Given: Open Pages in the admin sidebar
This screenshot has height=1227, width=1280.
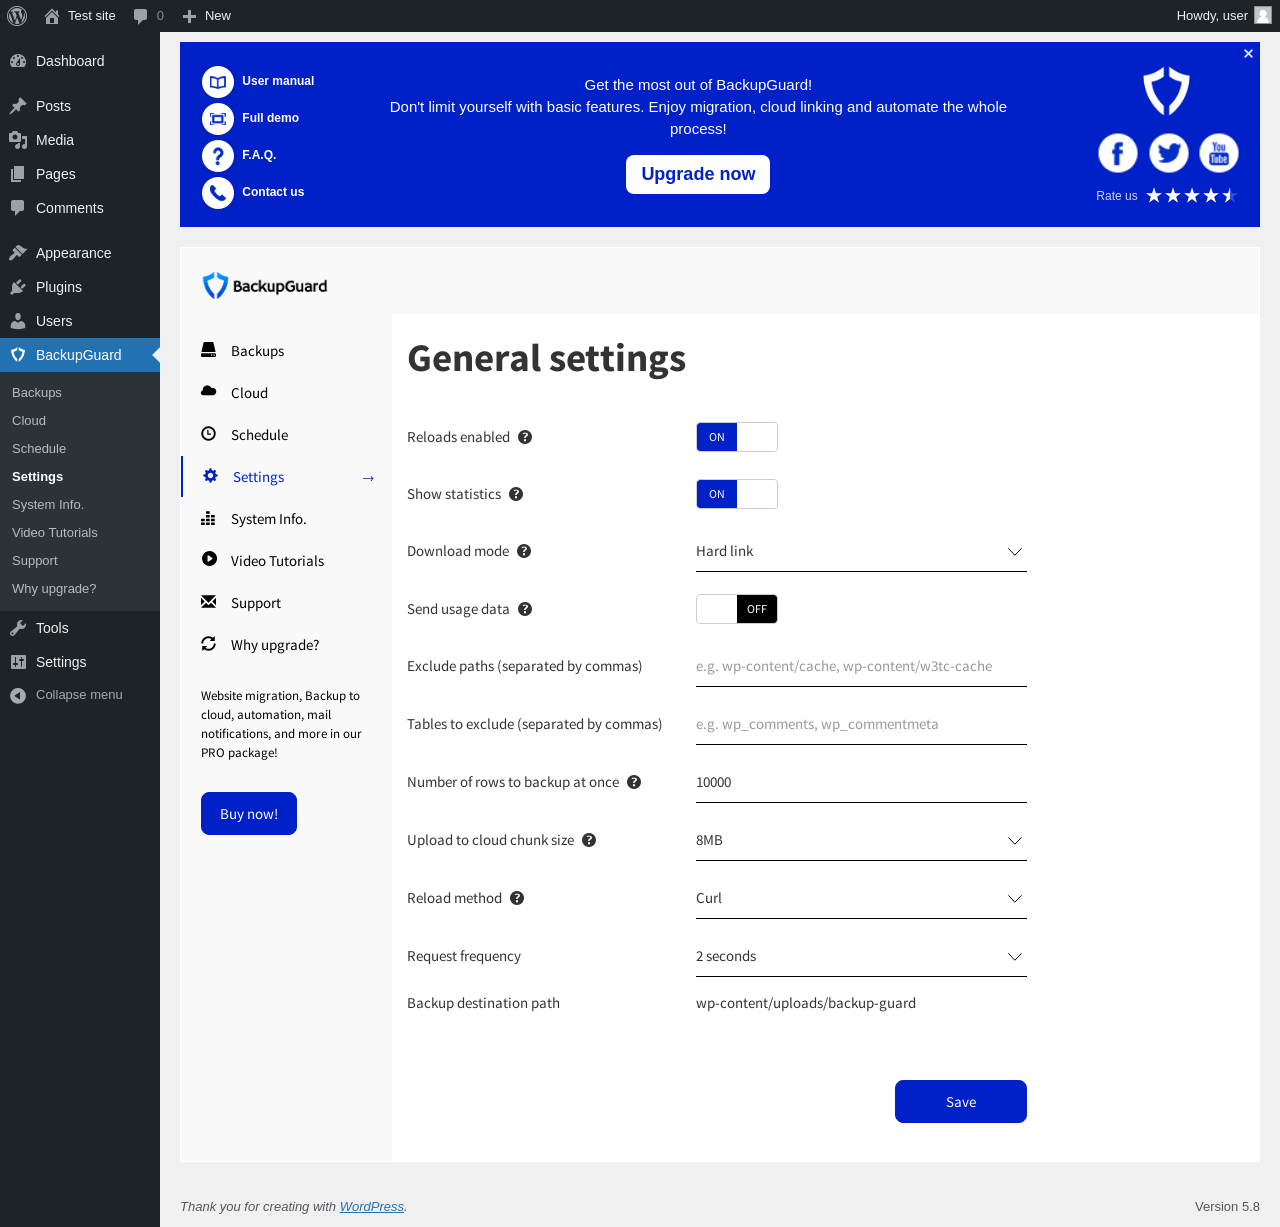Looking at the screenshot, I should coord(80,174).
